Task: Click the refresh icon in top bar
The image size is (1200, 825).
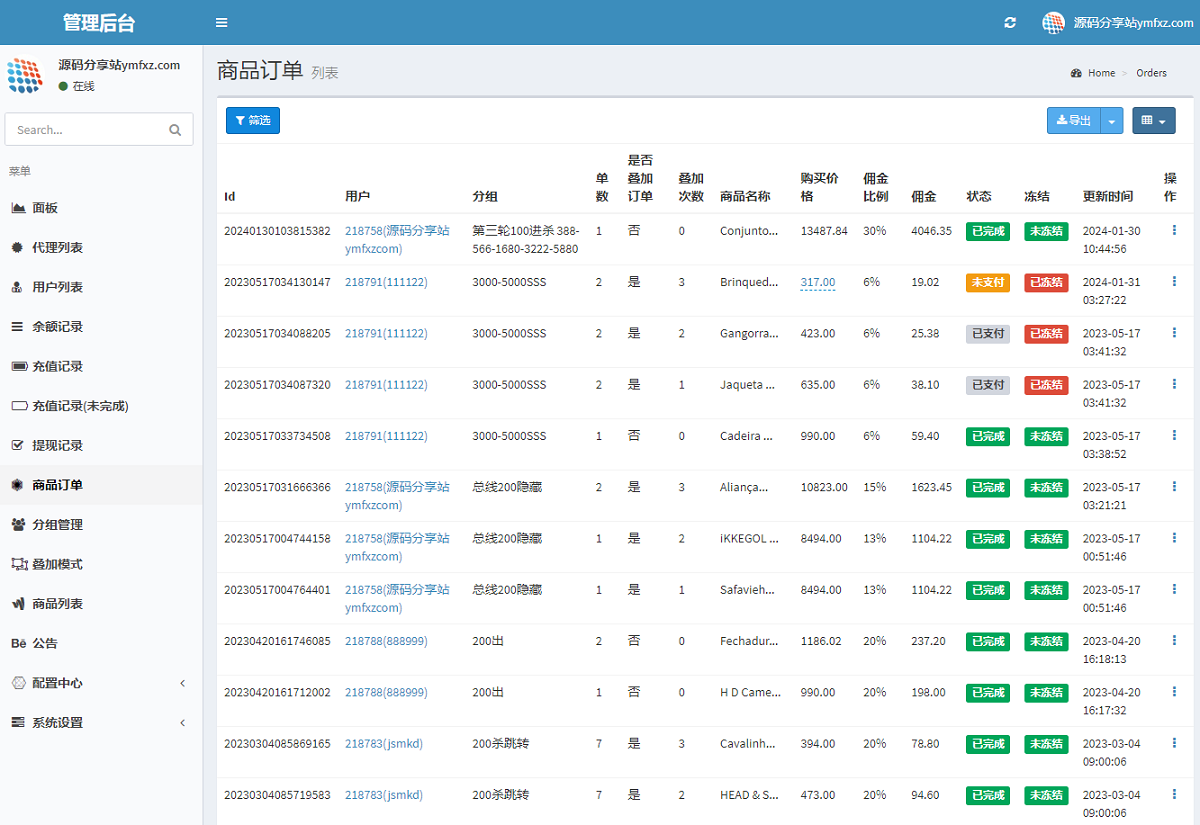Action: click(1010, 23)
